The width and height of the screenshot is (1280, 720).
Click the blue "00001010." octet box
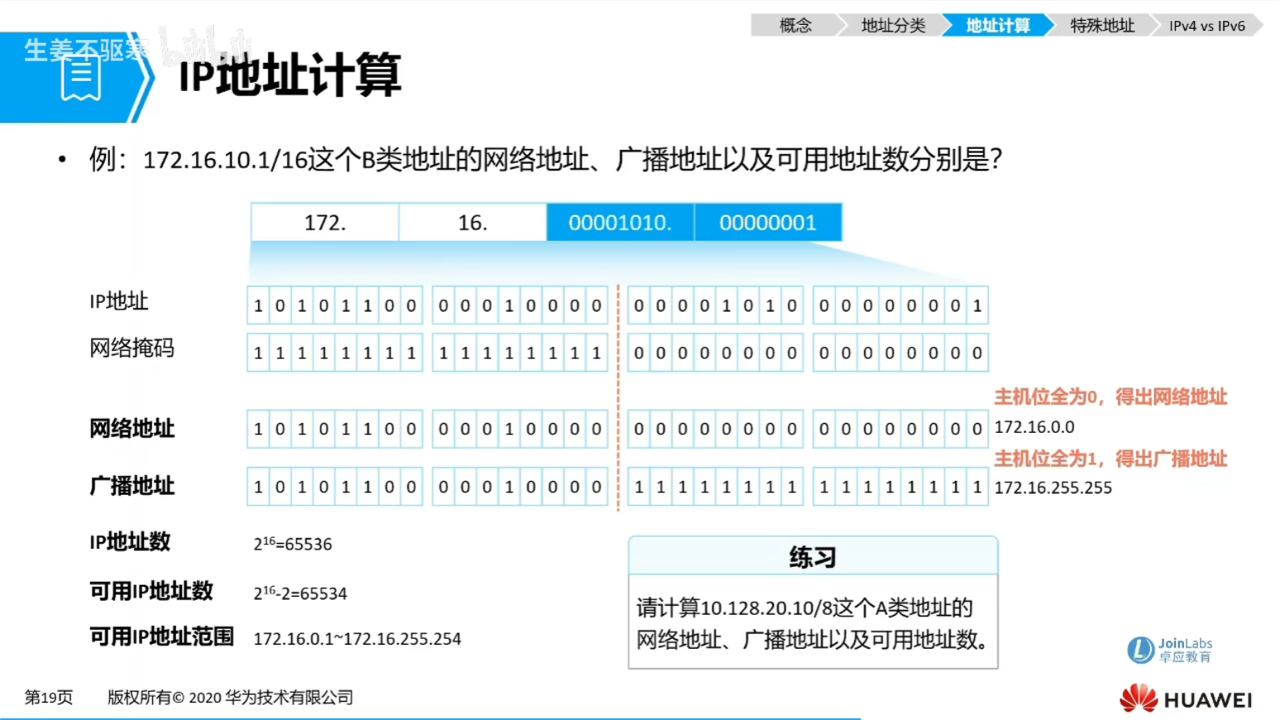point(620,223)
